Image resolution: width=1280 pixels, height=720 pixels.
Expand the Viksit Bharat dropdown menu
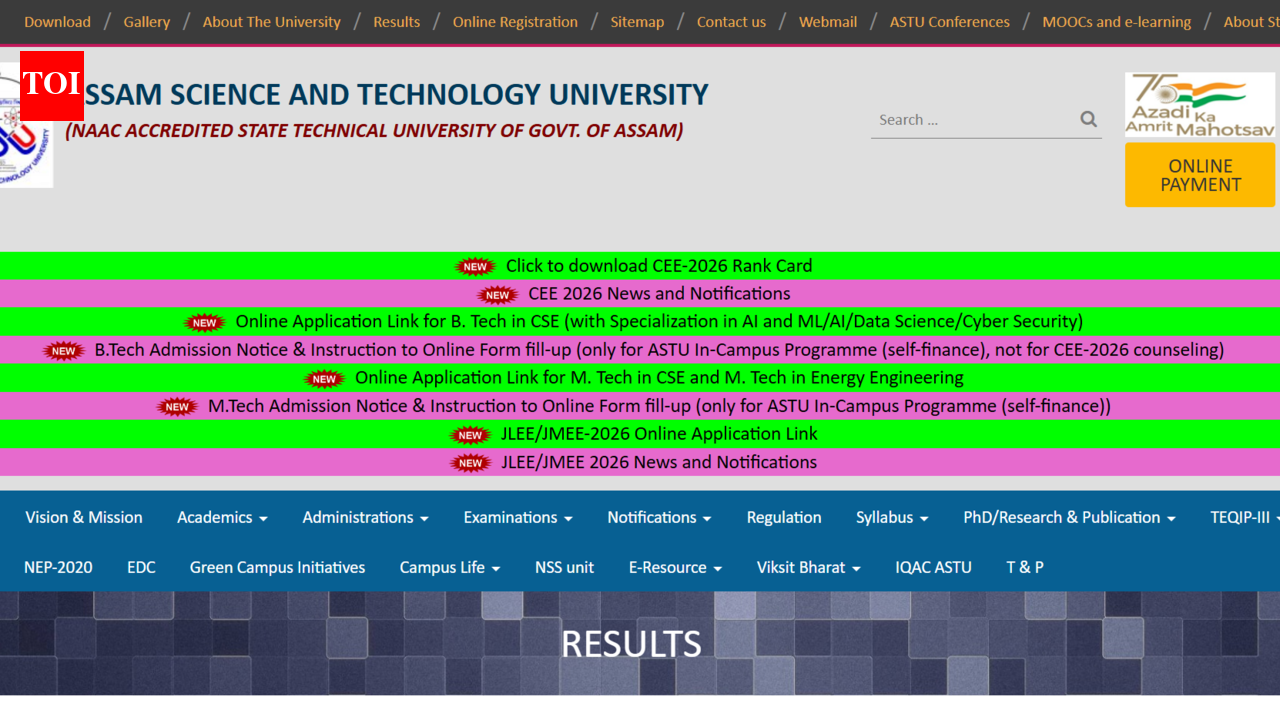(x=808, y=567)
